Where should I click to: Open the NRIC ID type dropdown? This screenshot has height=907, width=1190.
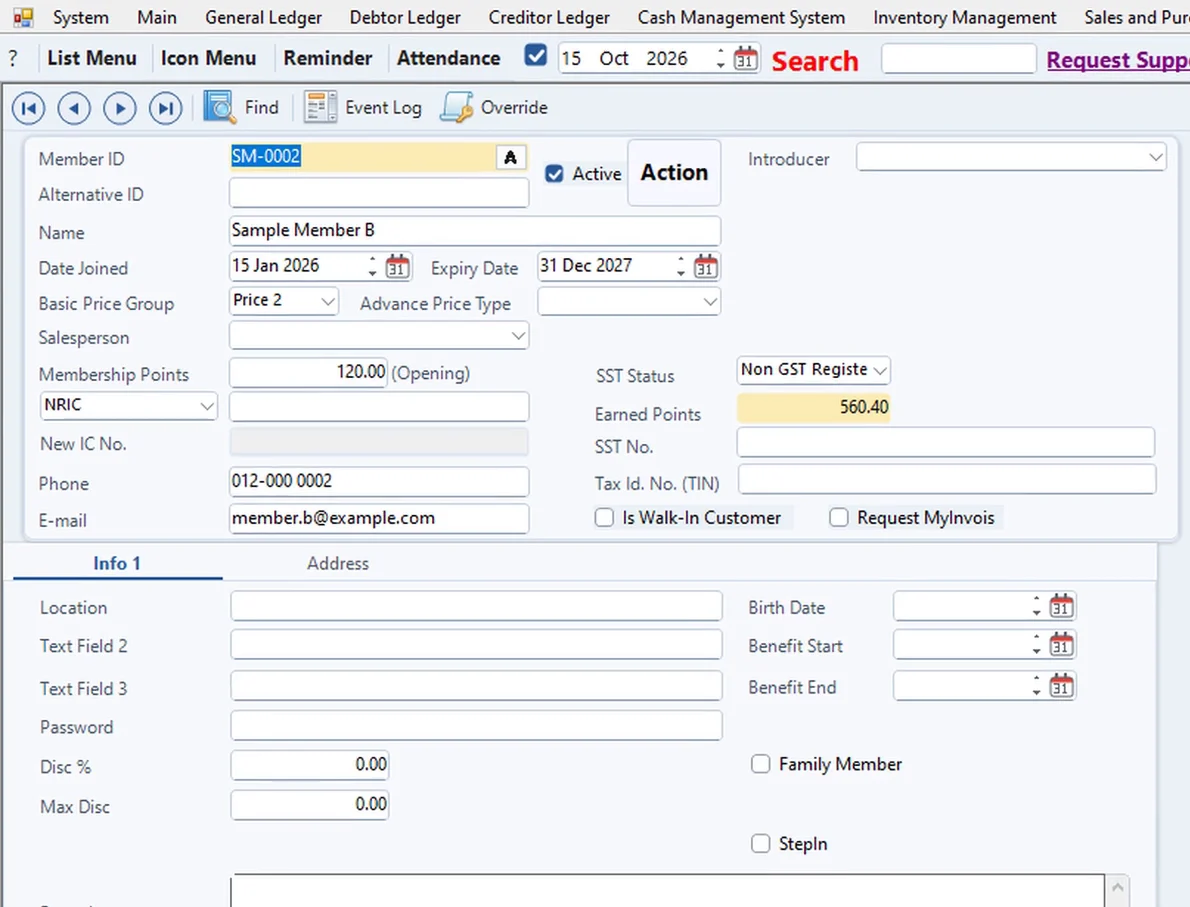[x=206, y=406]
